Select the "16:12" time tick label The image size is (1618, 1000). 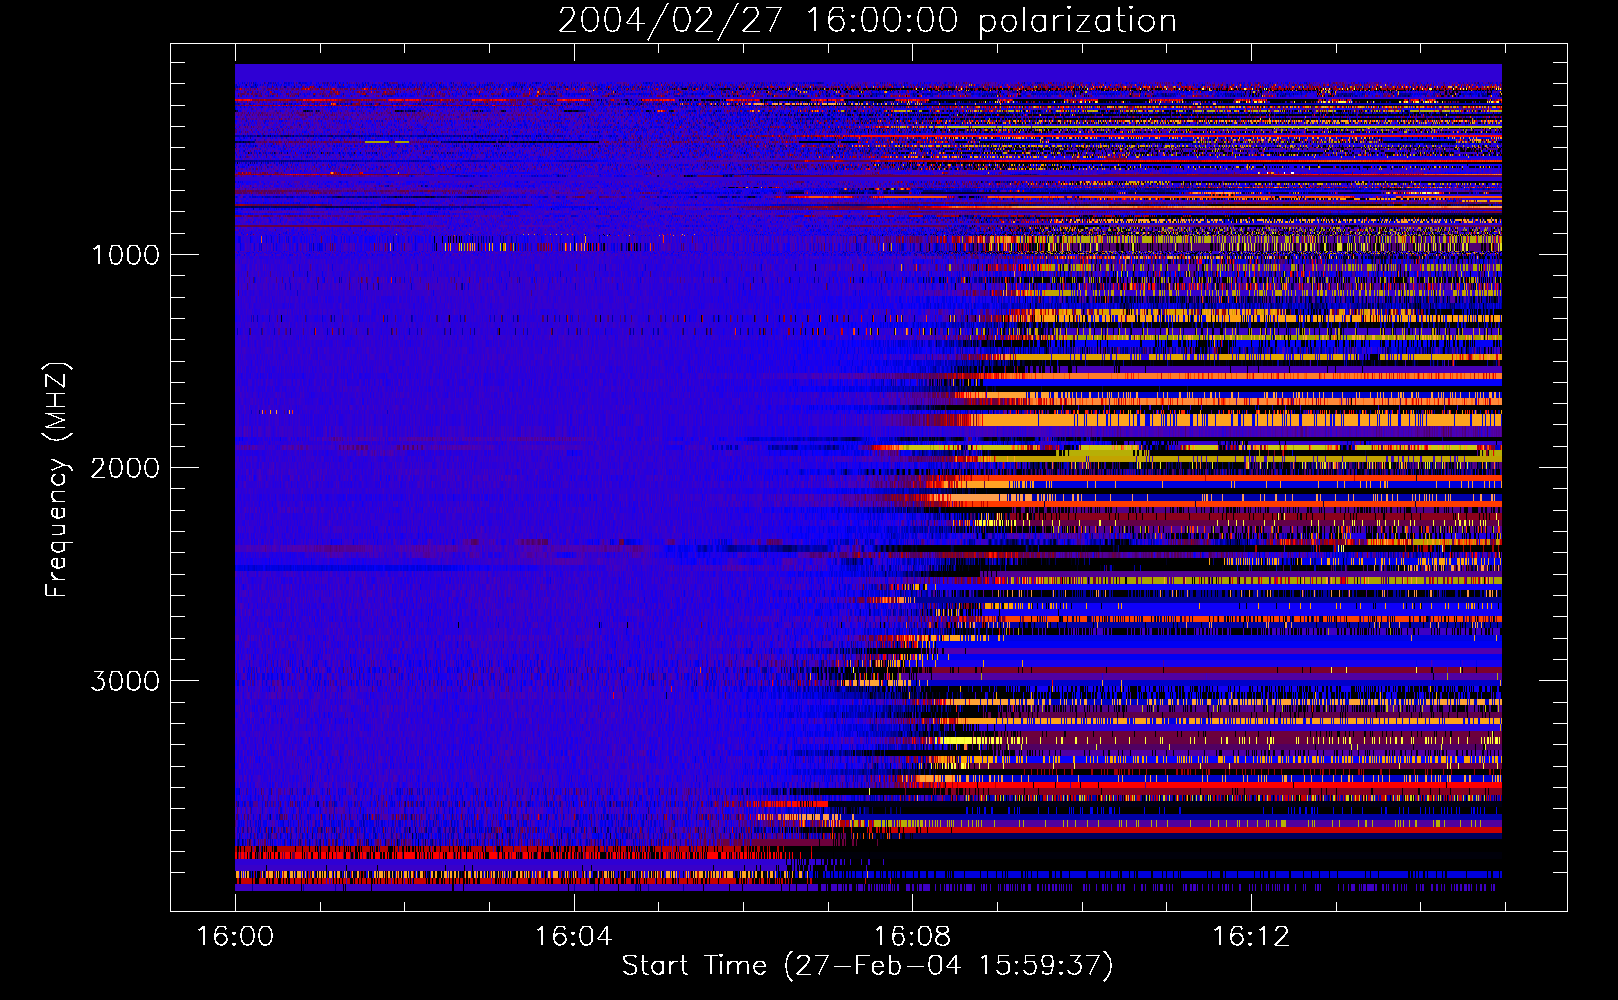(1251, 937)
